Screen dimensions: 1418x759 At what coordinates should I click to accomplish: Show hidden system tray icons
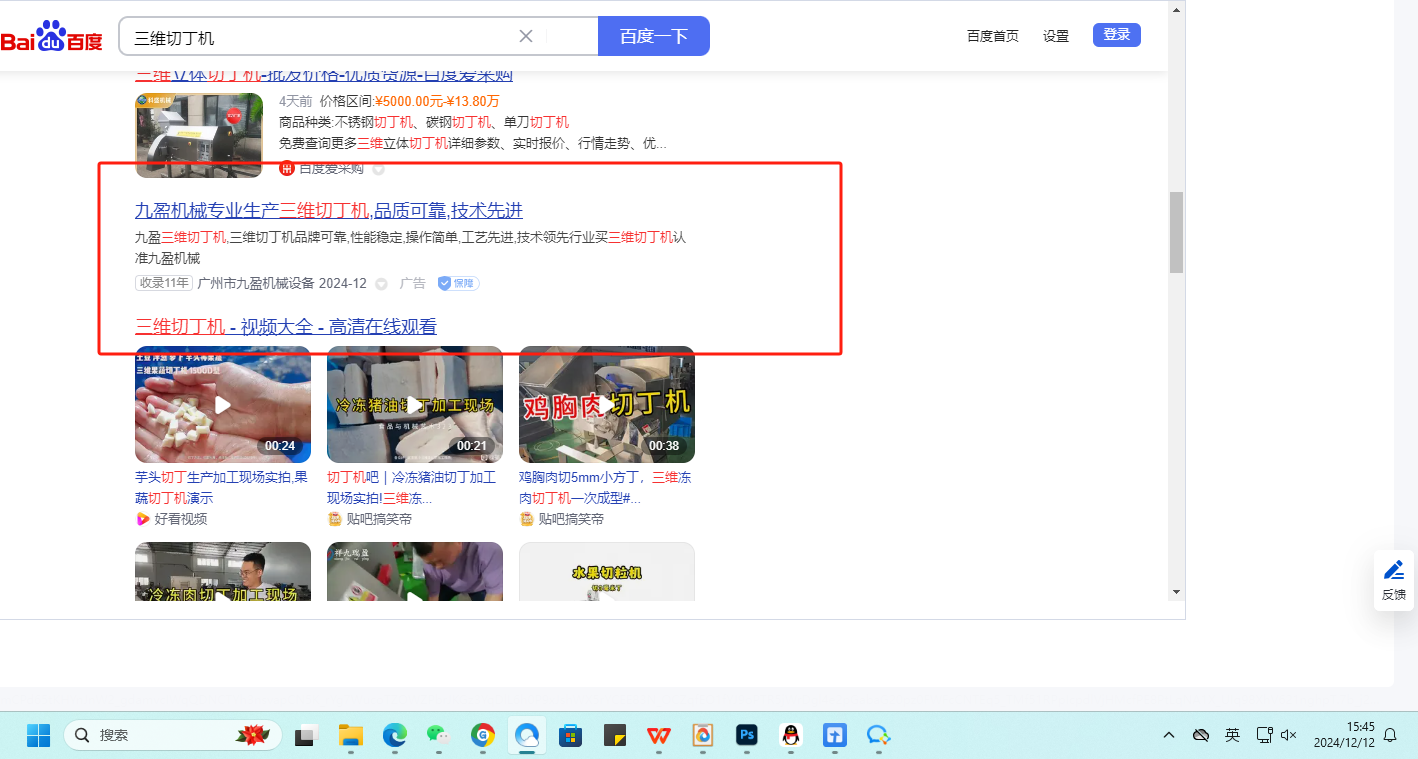(x=1169, y=735)
